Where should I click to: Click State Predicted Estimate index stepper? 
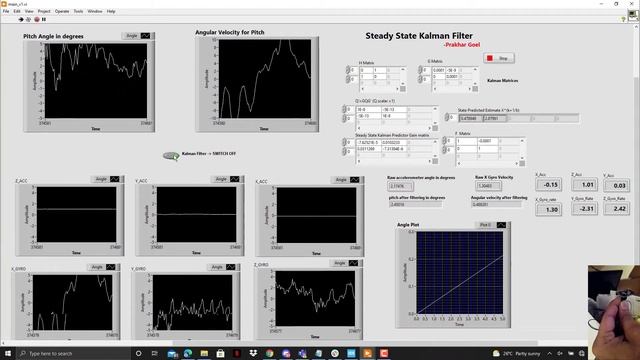point(447,118)
